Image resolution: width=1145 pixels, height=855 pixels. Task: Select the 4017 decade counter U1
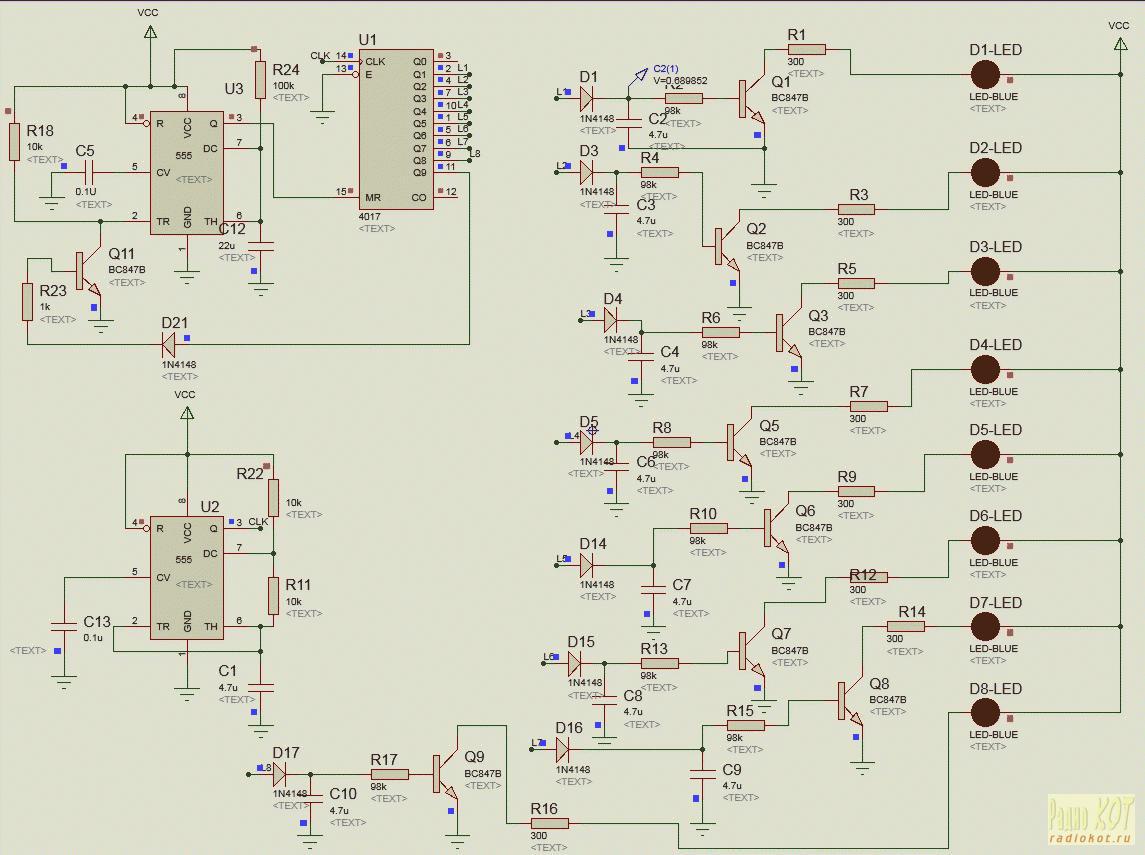[397, 128]
